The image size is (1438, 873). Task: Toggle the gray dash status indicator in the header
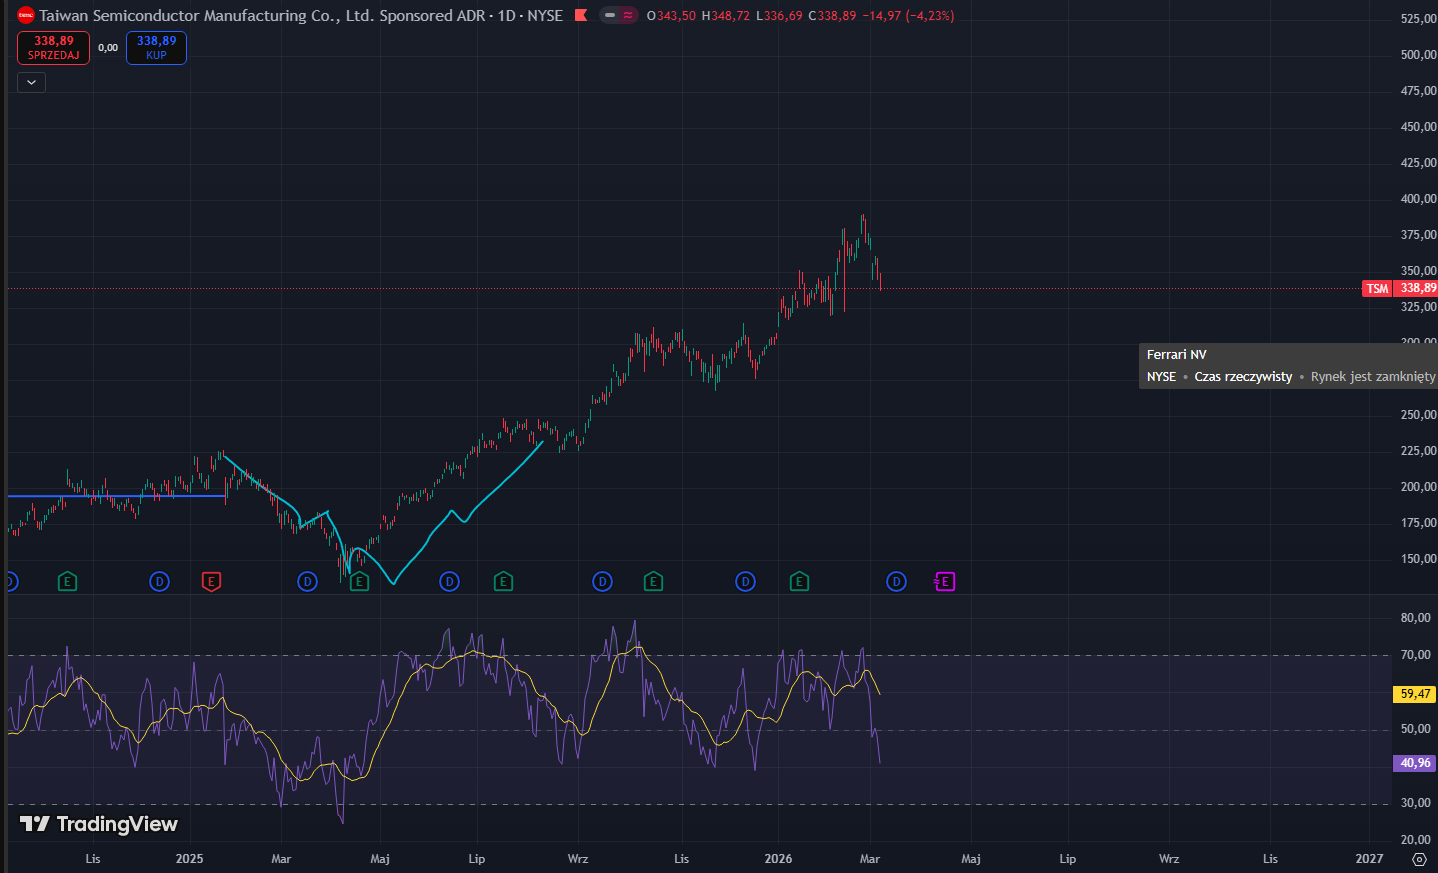coord(610,15)
